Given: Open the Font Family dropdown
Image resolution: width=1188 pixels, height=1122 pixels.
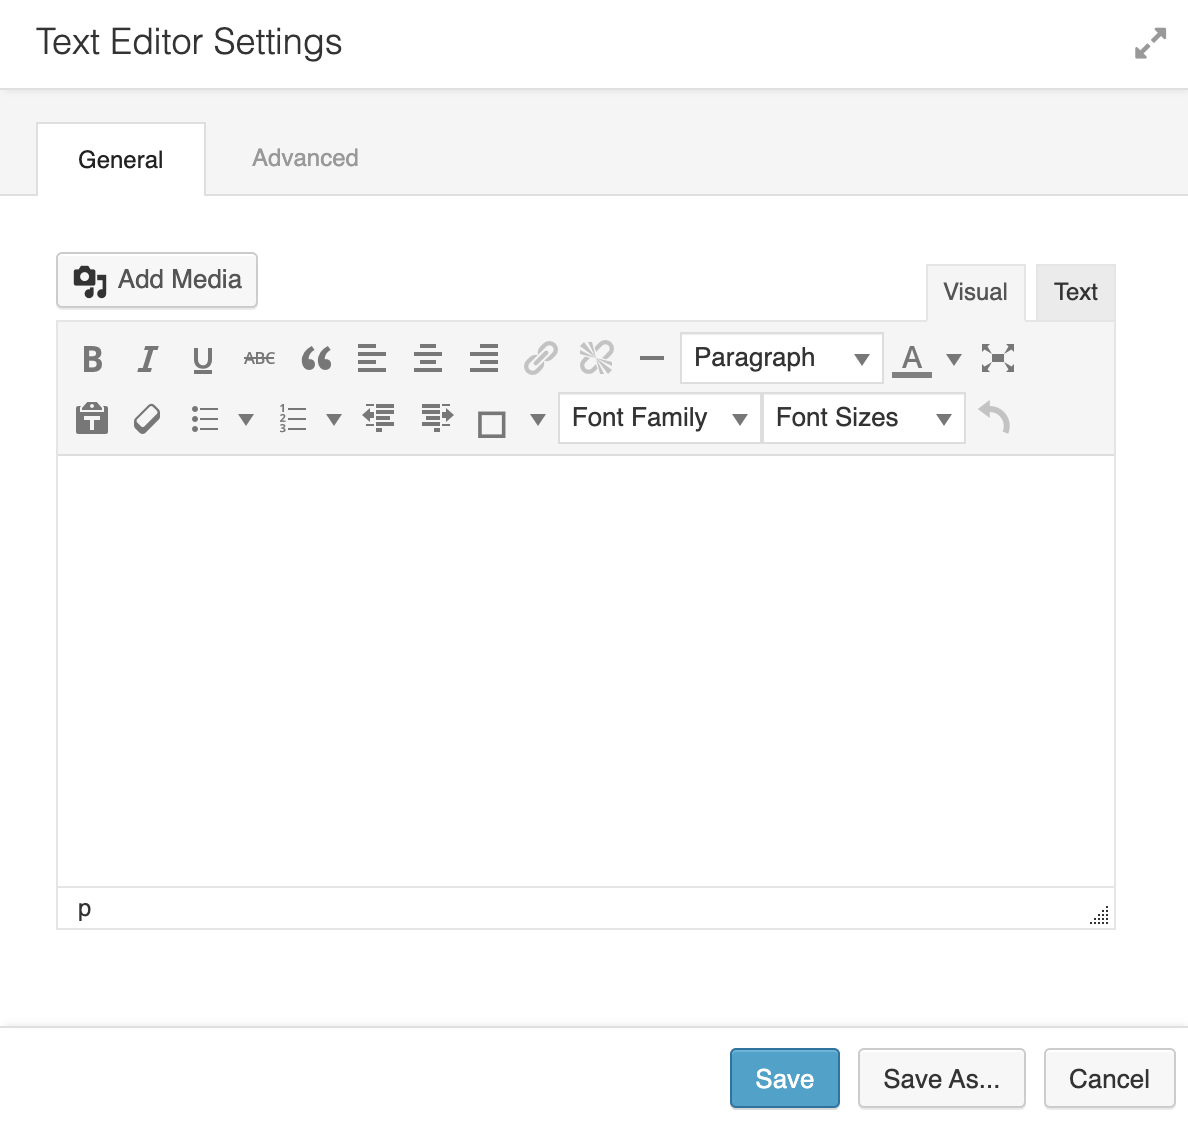Looking at the screenshot, I should [659, 418].
